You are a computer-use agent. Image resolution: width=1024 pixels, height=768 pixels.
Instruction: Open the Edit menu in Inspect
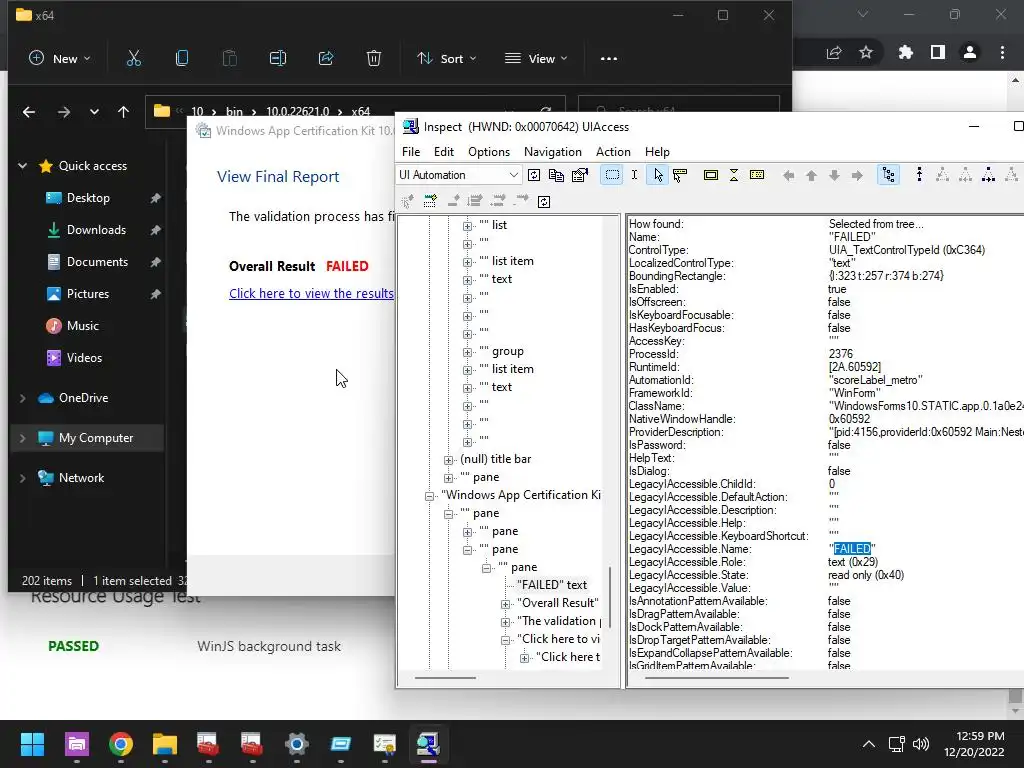(443, 152)
